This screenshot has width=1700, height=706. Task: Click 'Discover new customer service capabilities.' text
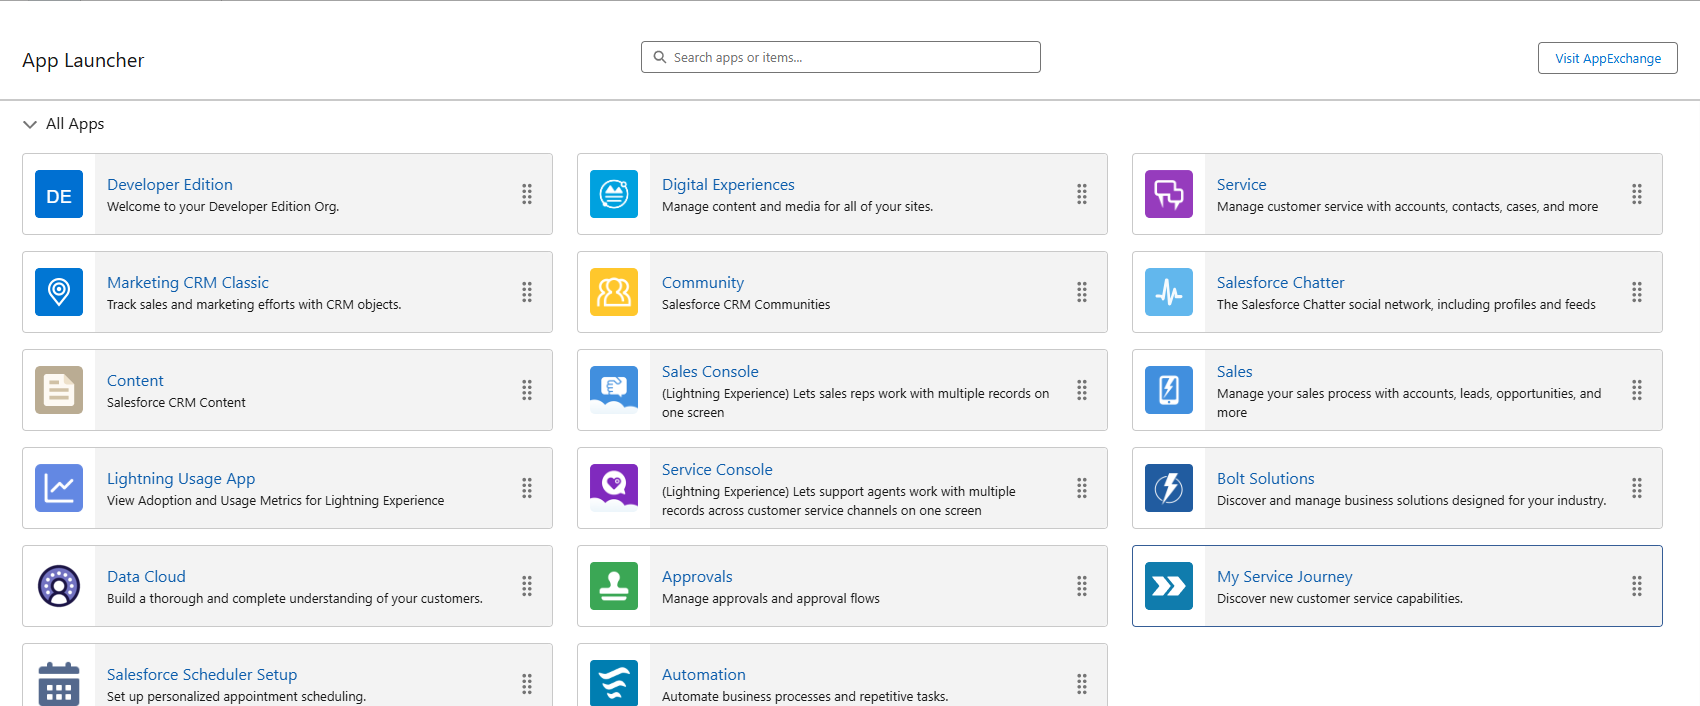pos(1340,599)
